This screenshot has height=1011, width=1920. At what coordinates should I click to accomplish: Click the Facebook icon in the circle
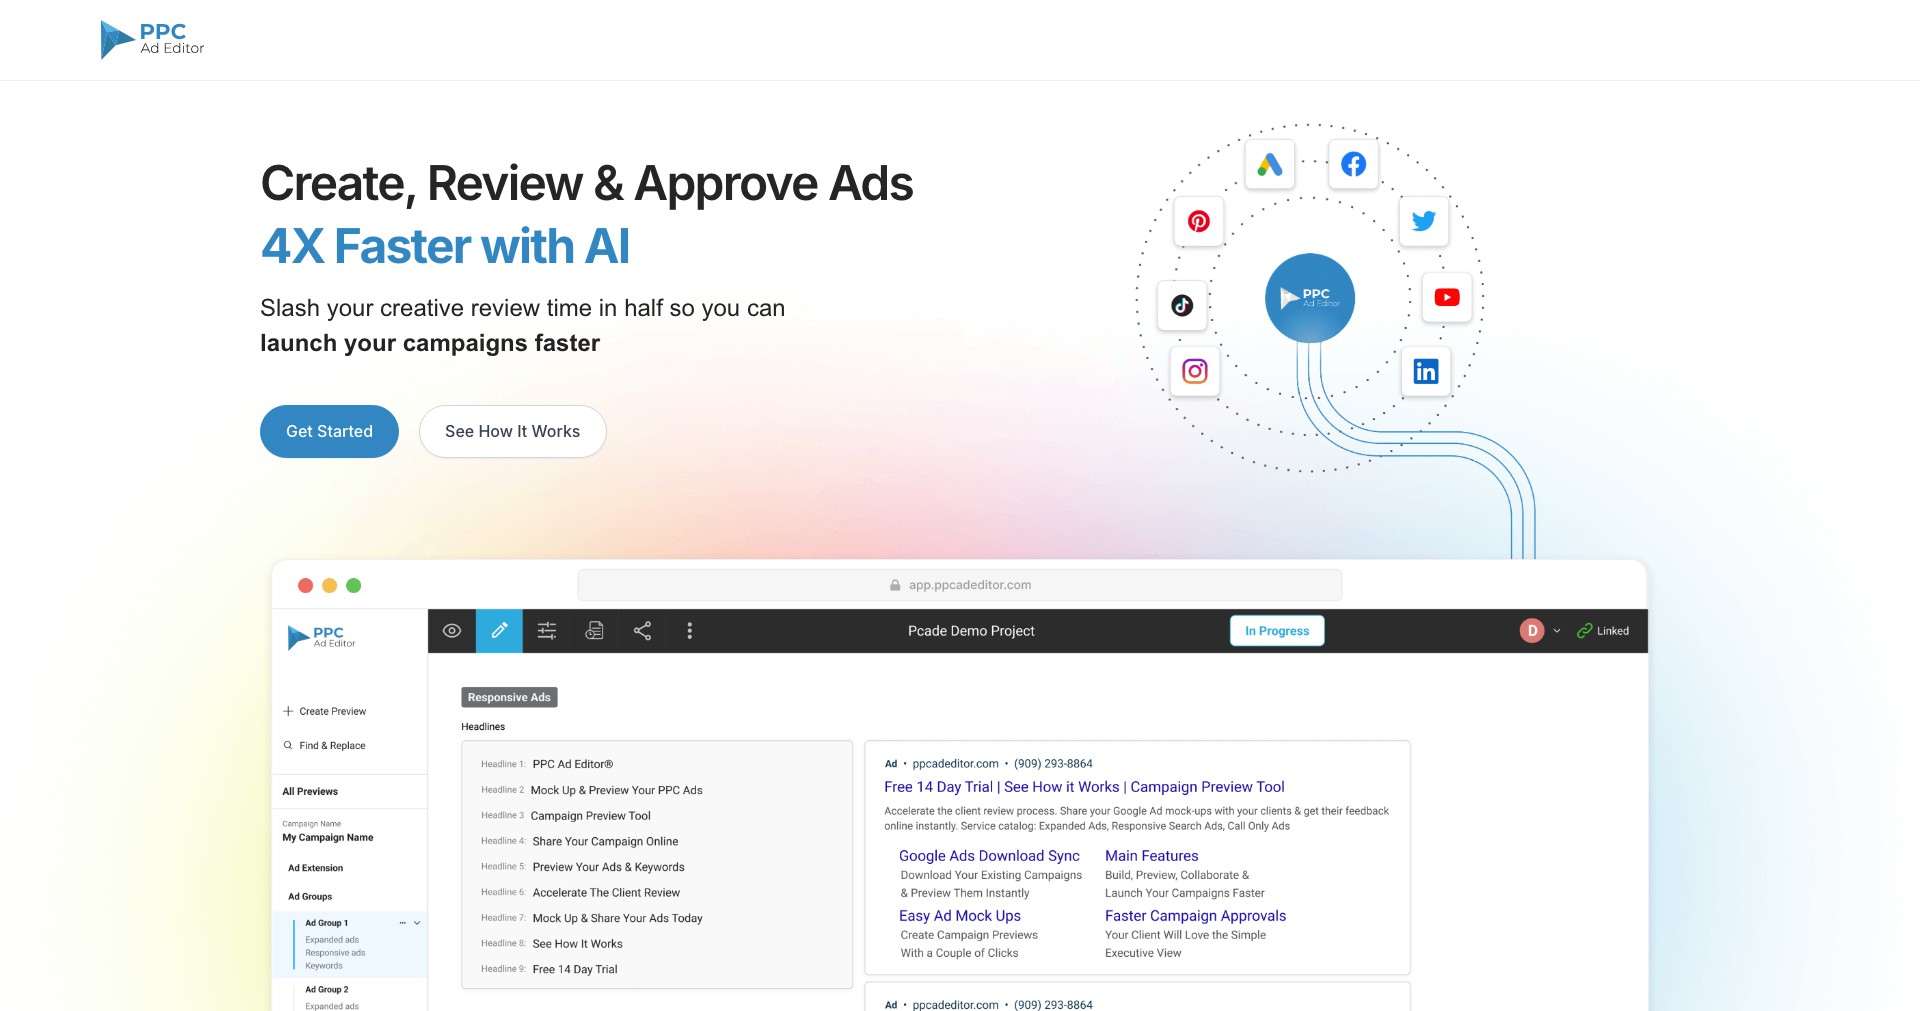[1354, 164]
